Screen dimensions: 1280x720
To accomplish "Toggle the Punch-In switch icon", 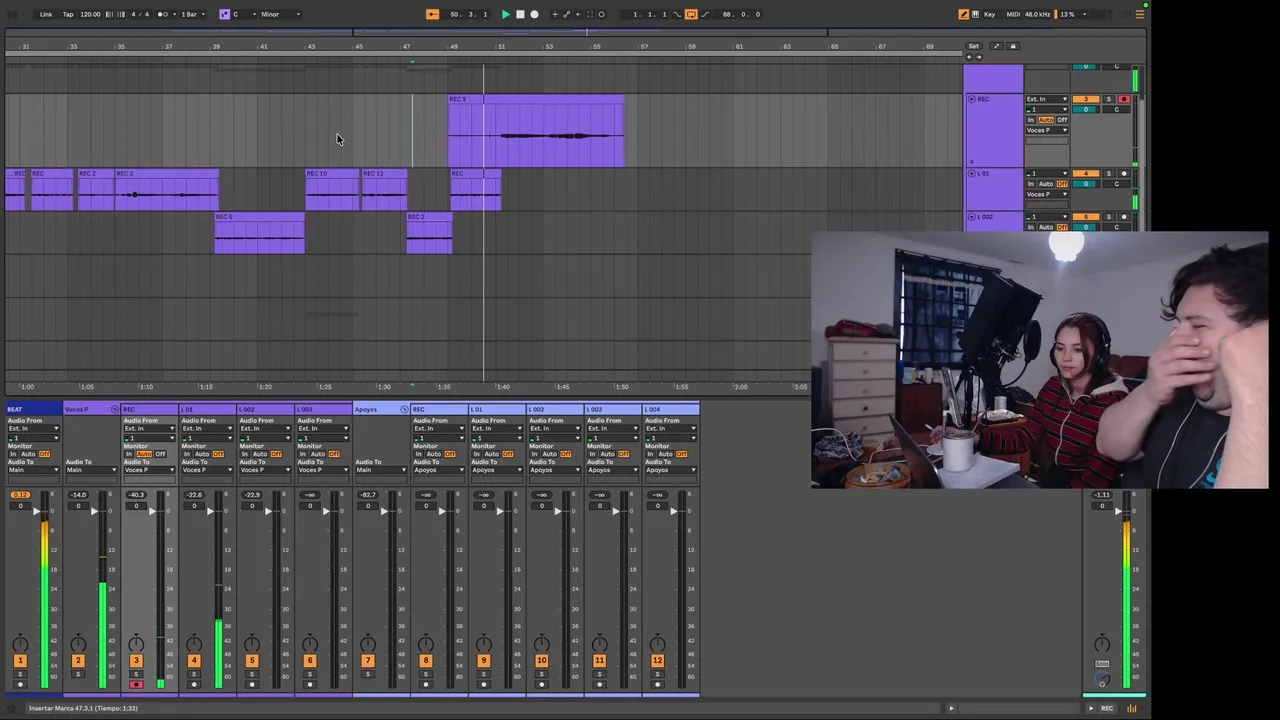I will point(677,14).
